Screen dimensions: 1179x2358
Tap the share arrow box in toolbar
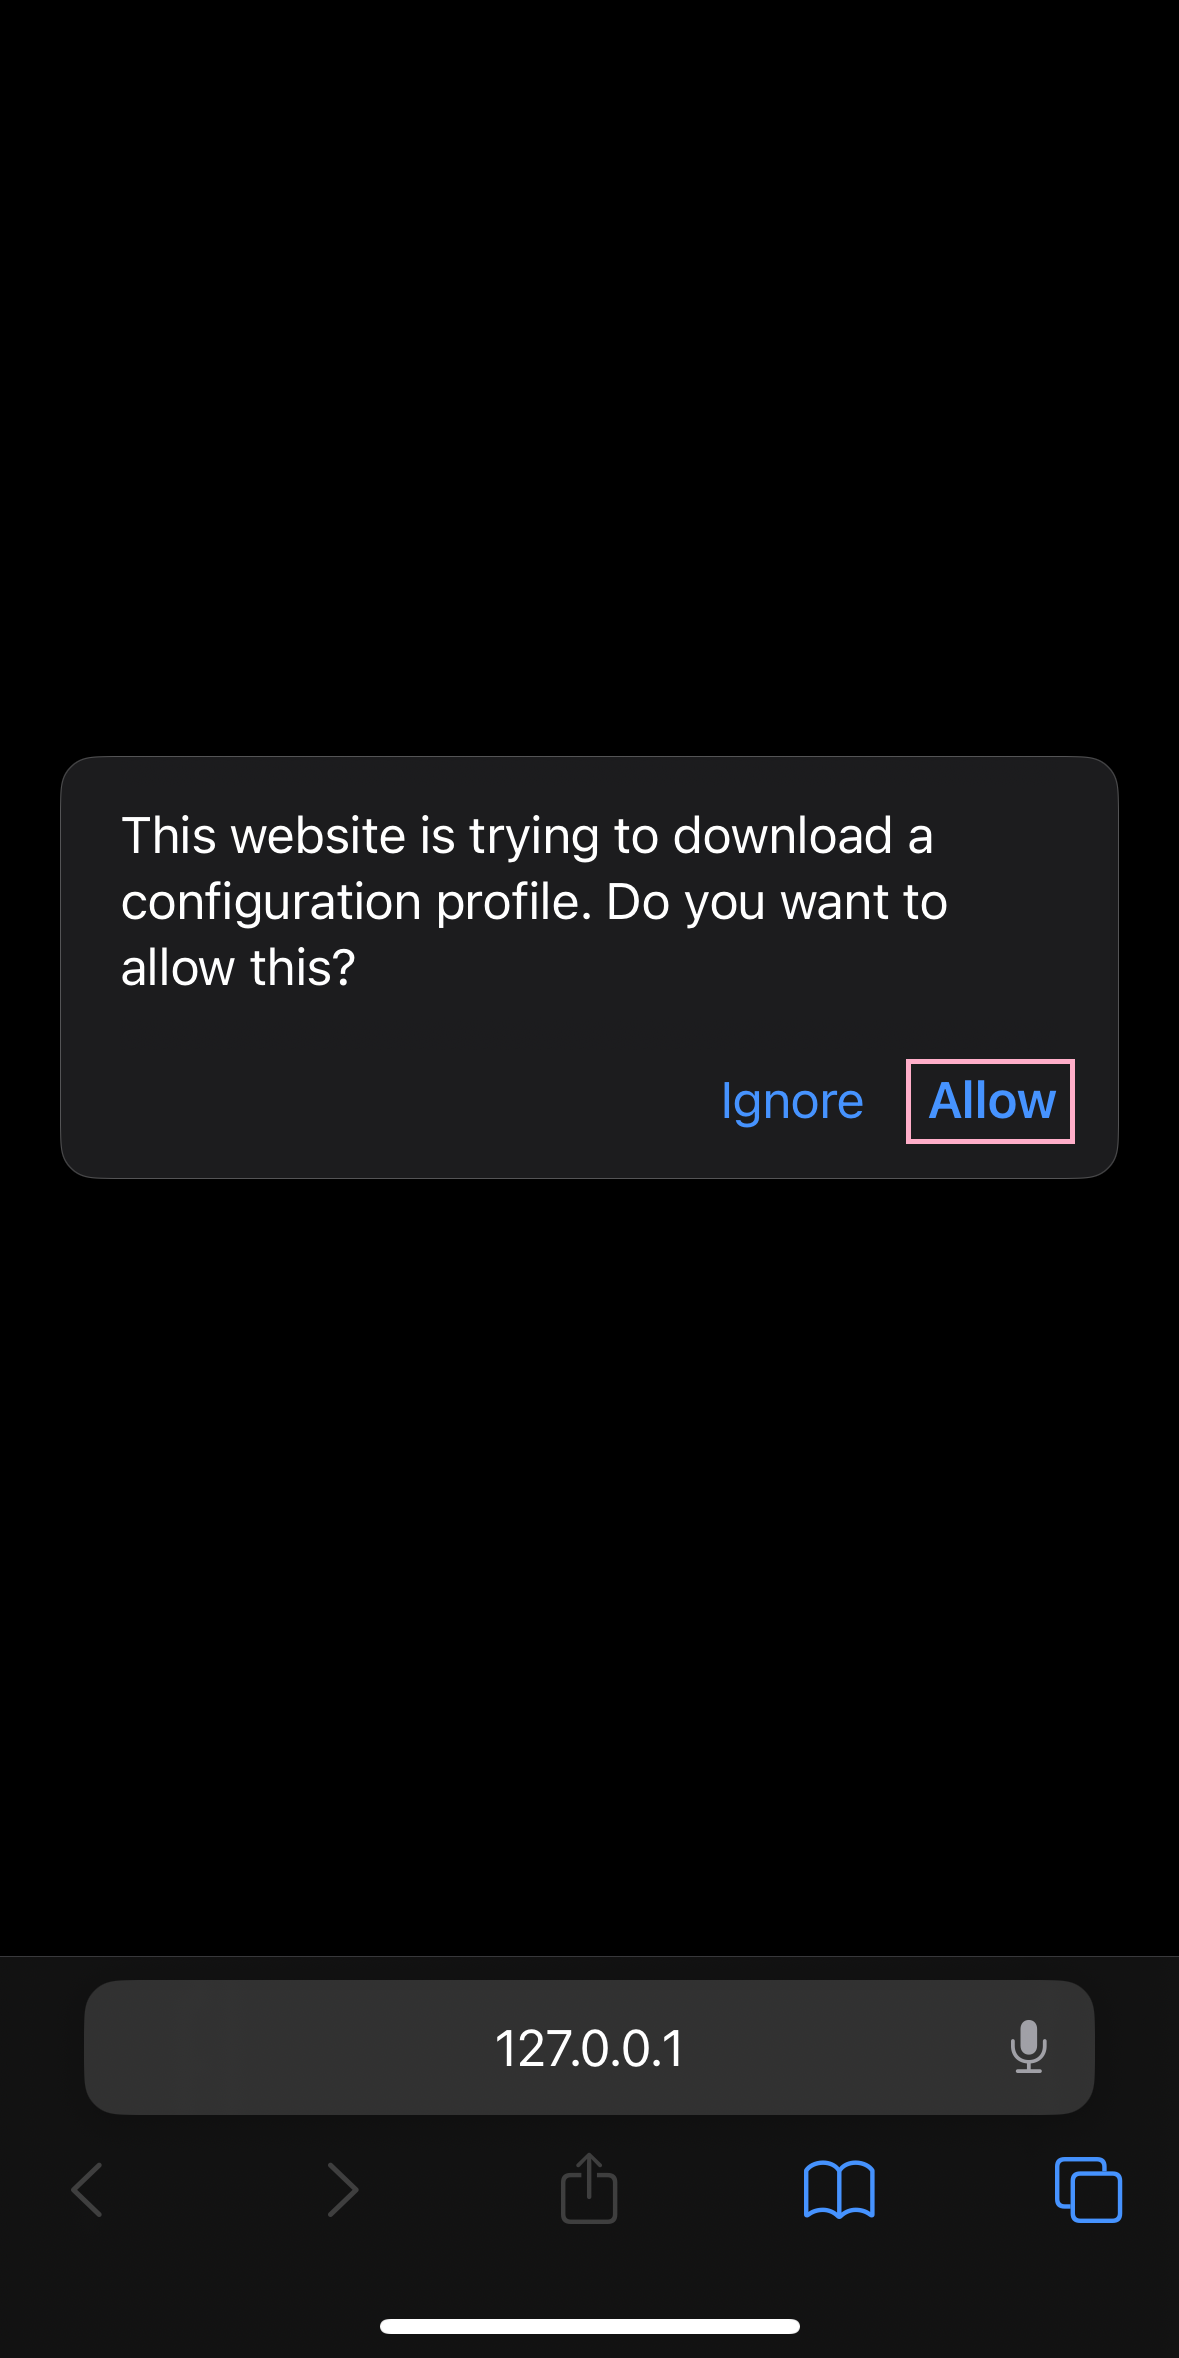tap(589, 2188)
